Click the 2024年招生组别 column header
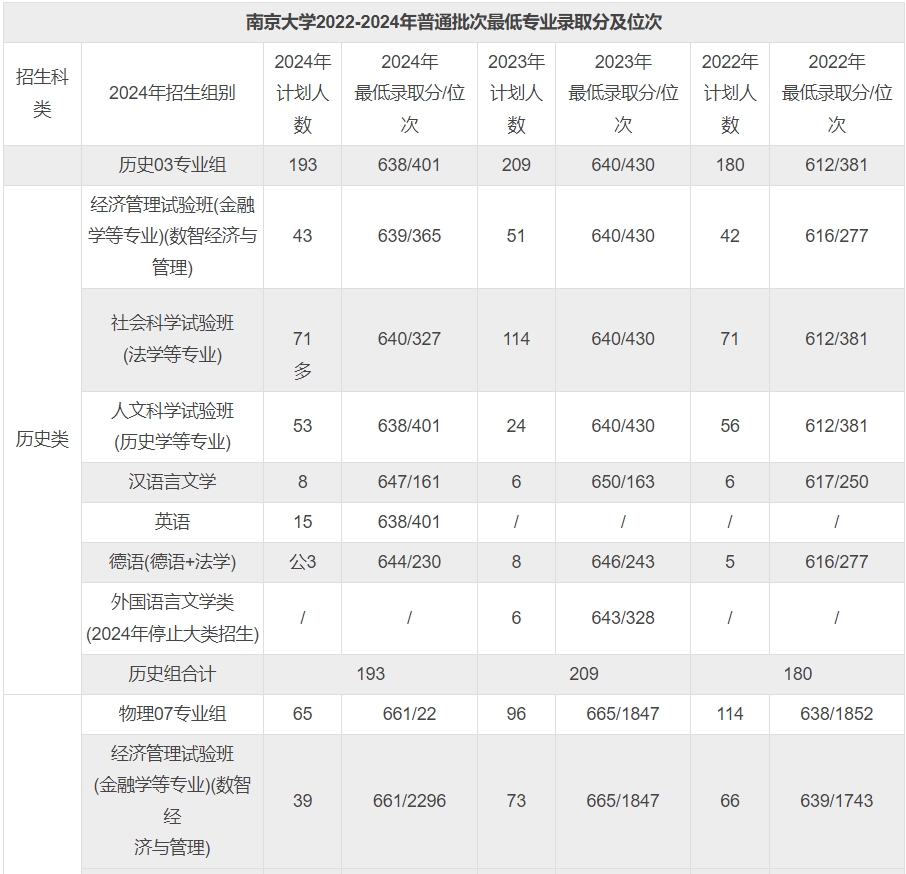Screen dimensions: 906x874 coord(172,93)
